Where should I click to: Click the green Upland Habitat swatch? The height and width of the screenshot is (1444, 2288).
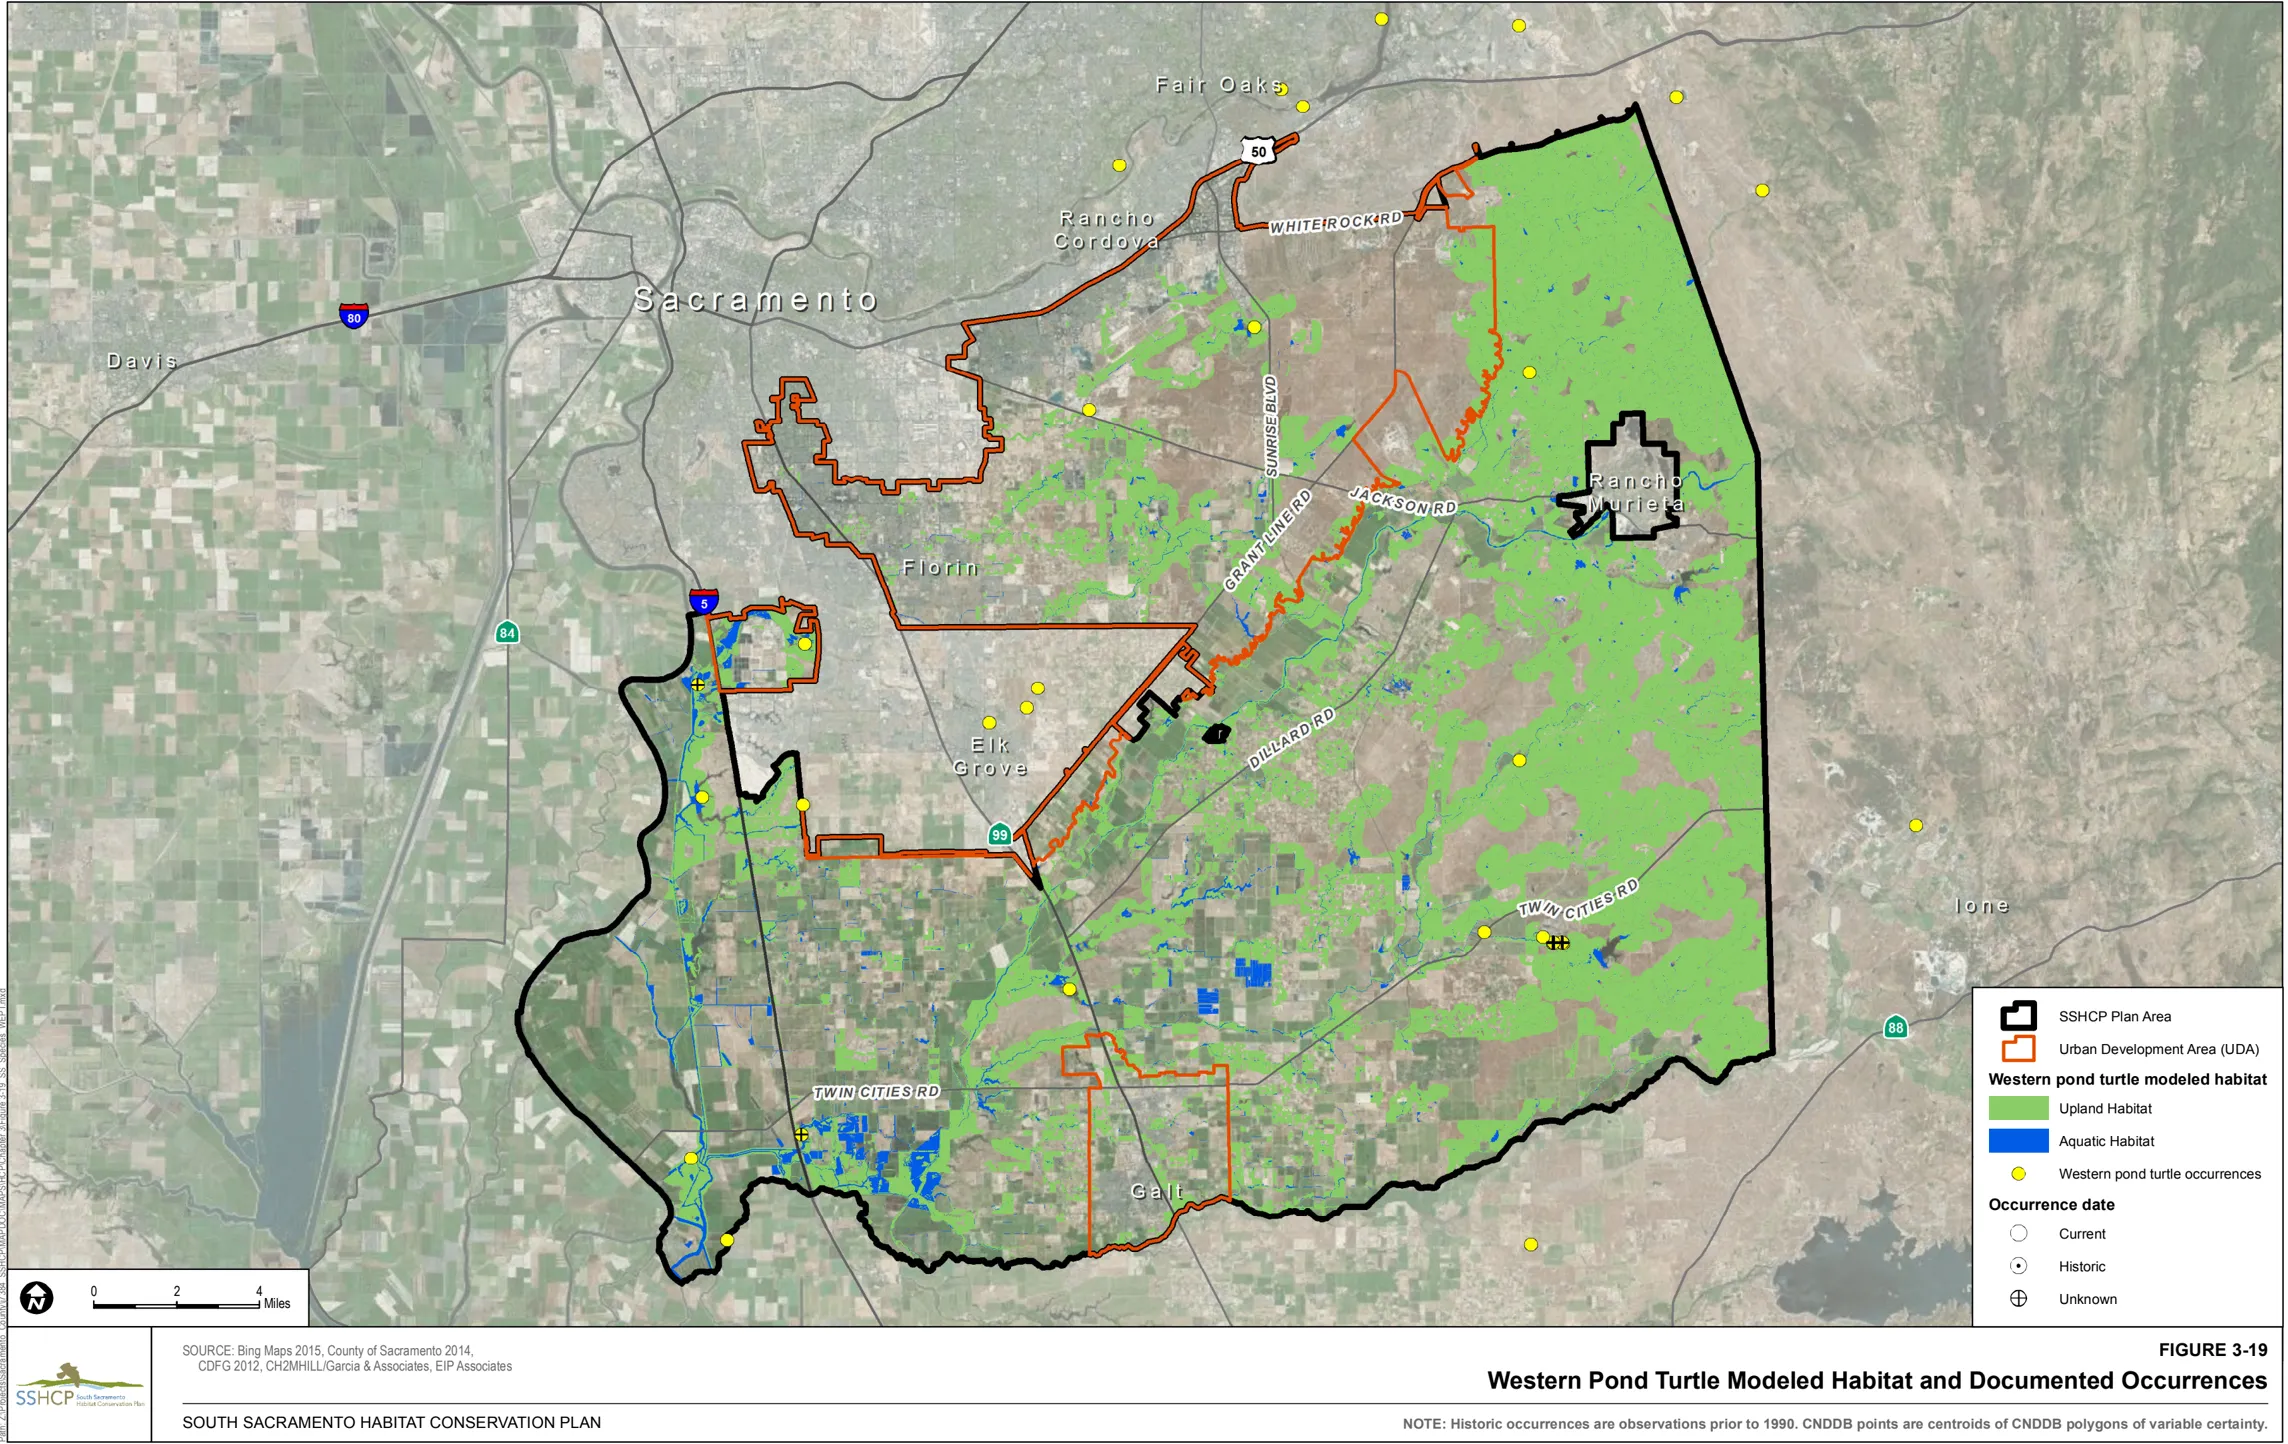pos(2018,1108)
